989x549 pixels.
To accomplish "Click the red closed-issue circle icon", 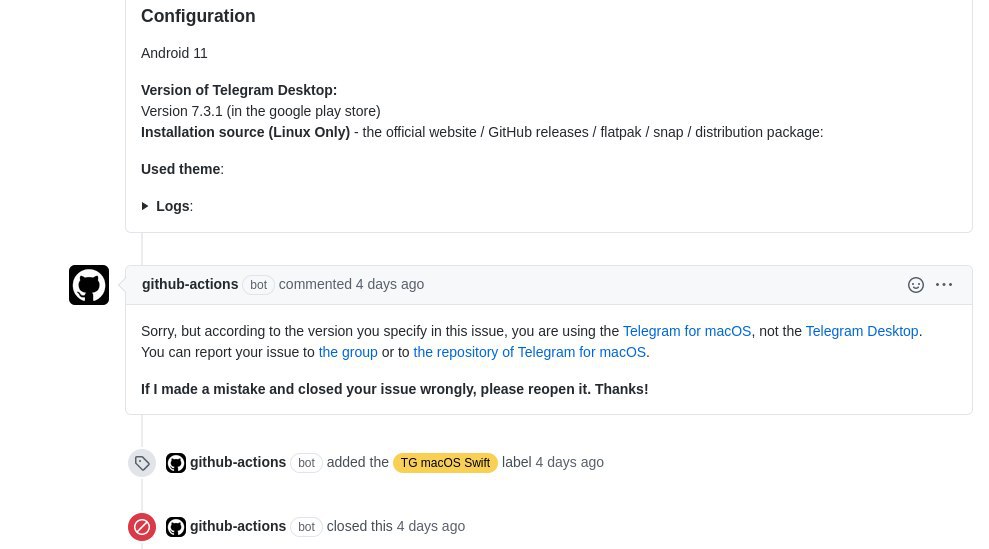I will [x=142, y=526].
